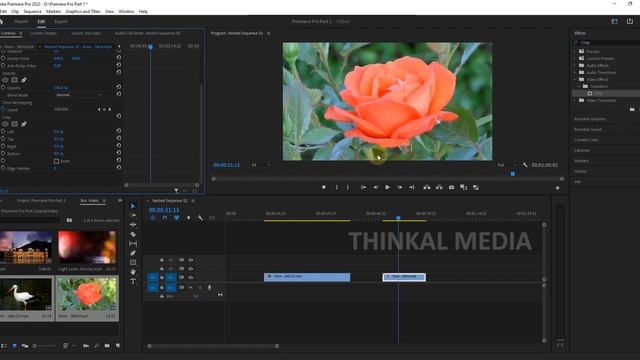The width and height of the screenshot is (640, 360).
Task: Toggle the Zoom checkbox in Crop effect
Action: coord(56,161)
